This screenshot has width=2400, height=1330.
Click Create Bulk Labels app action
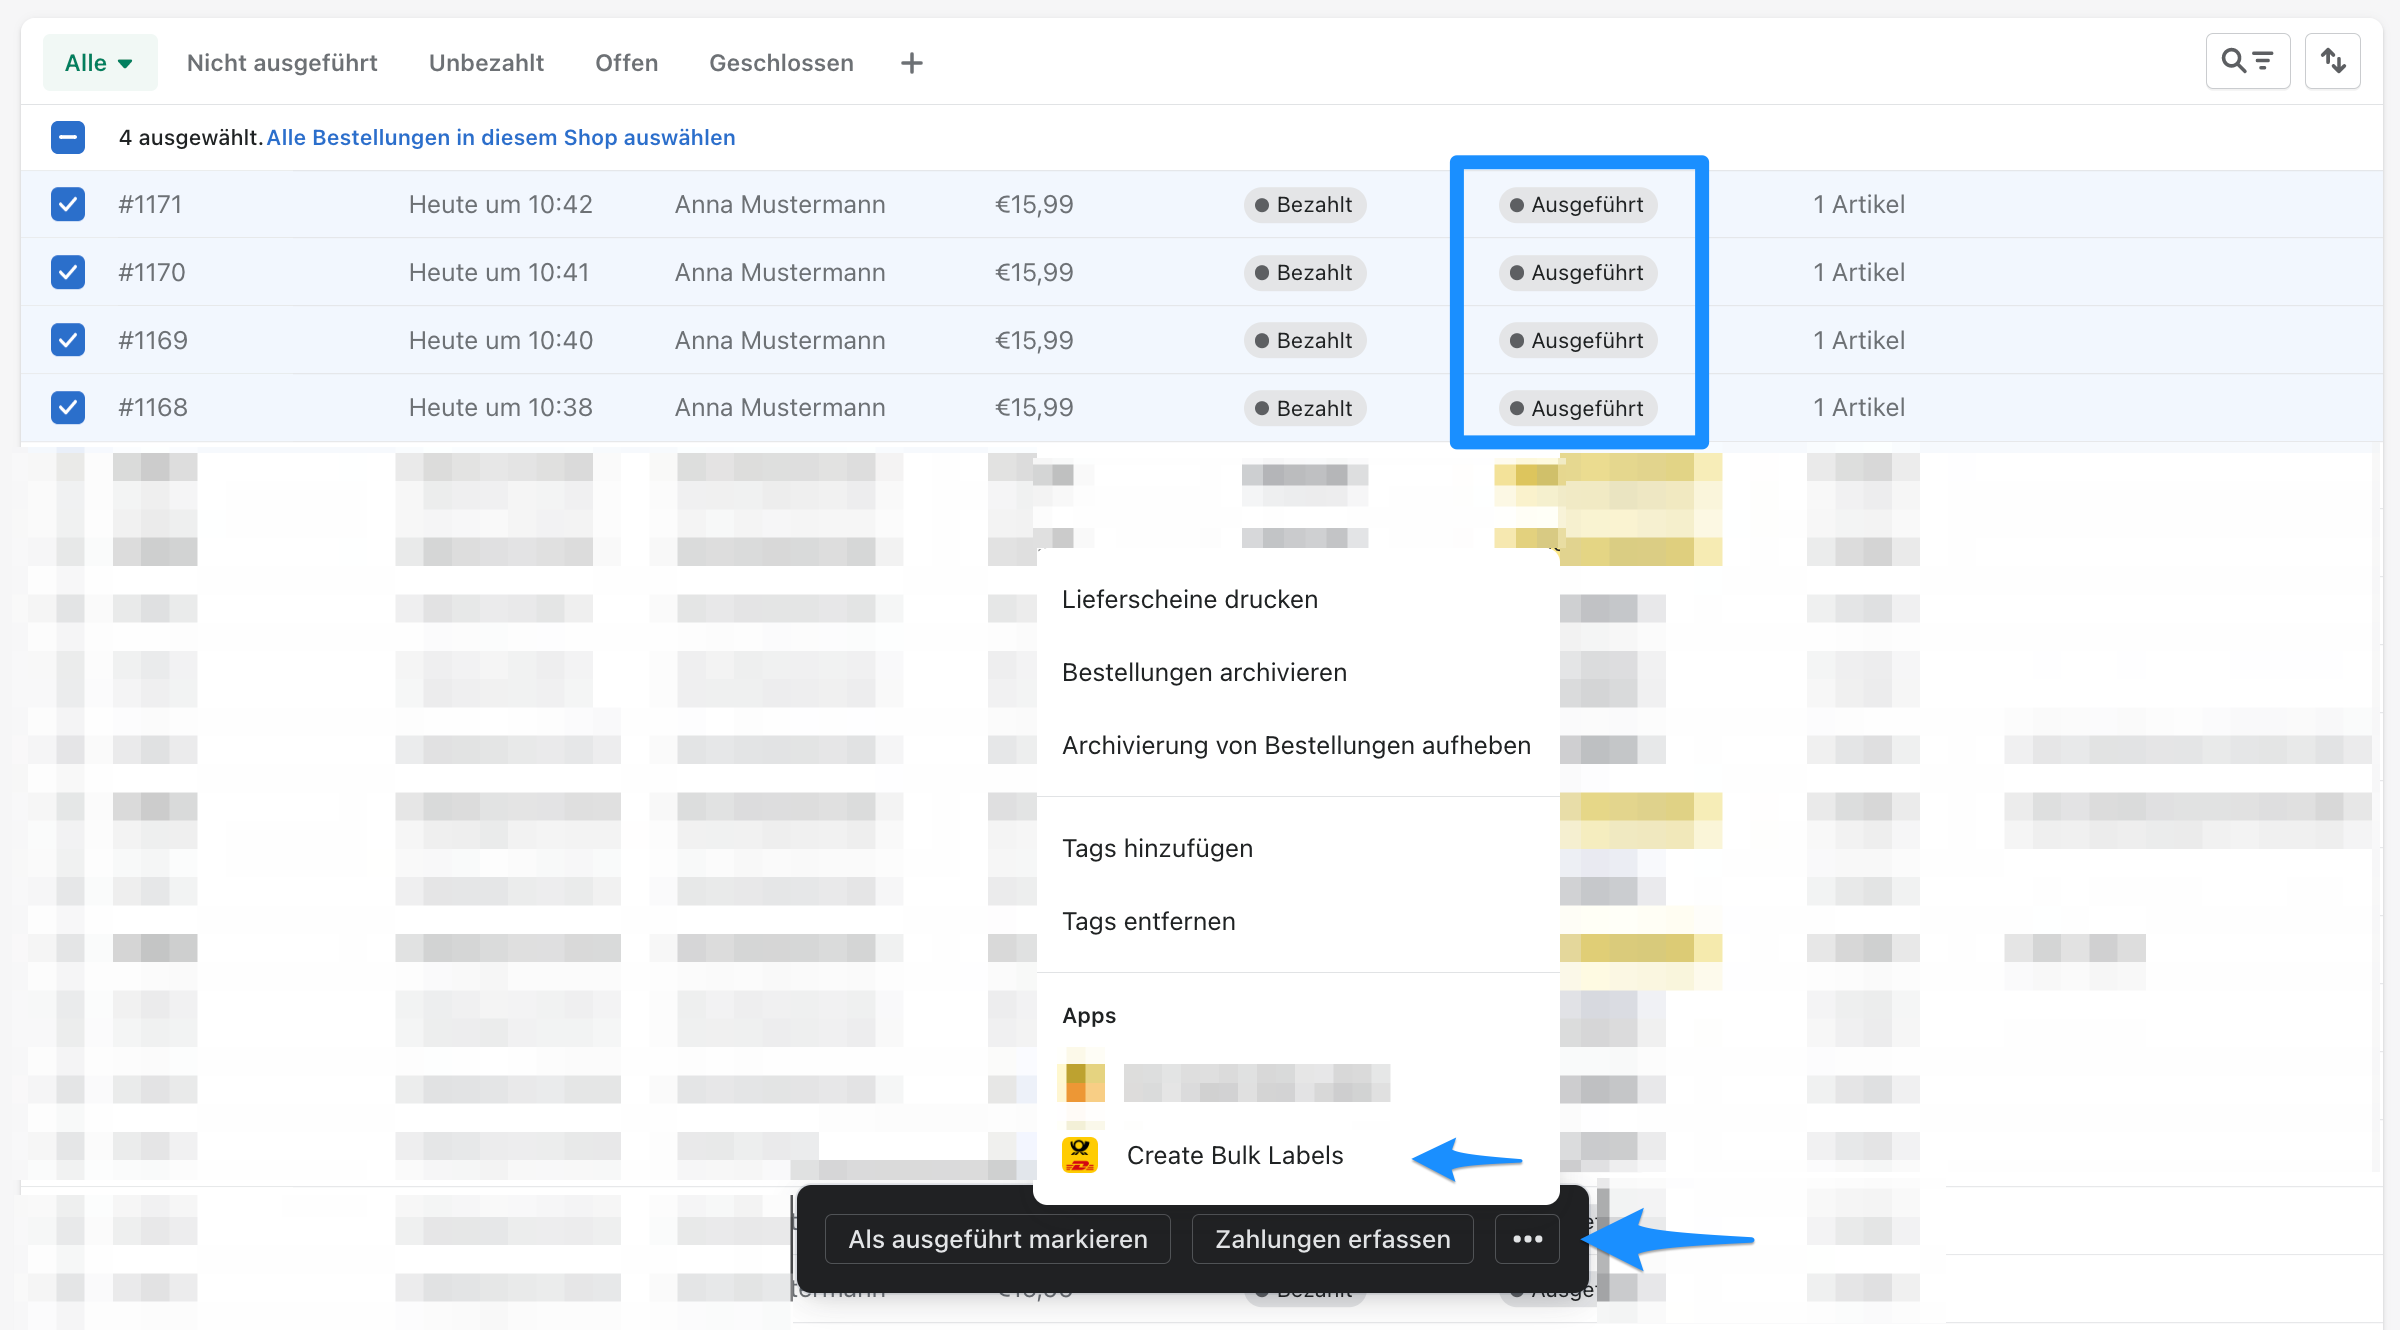(1234, 1155)
